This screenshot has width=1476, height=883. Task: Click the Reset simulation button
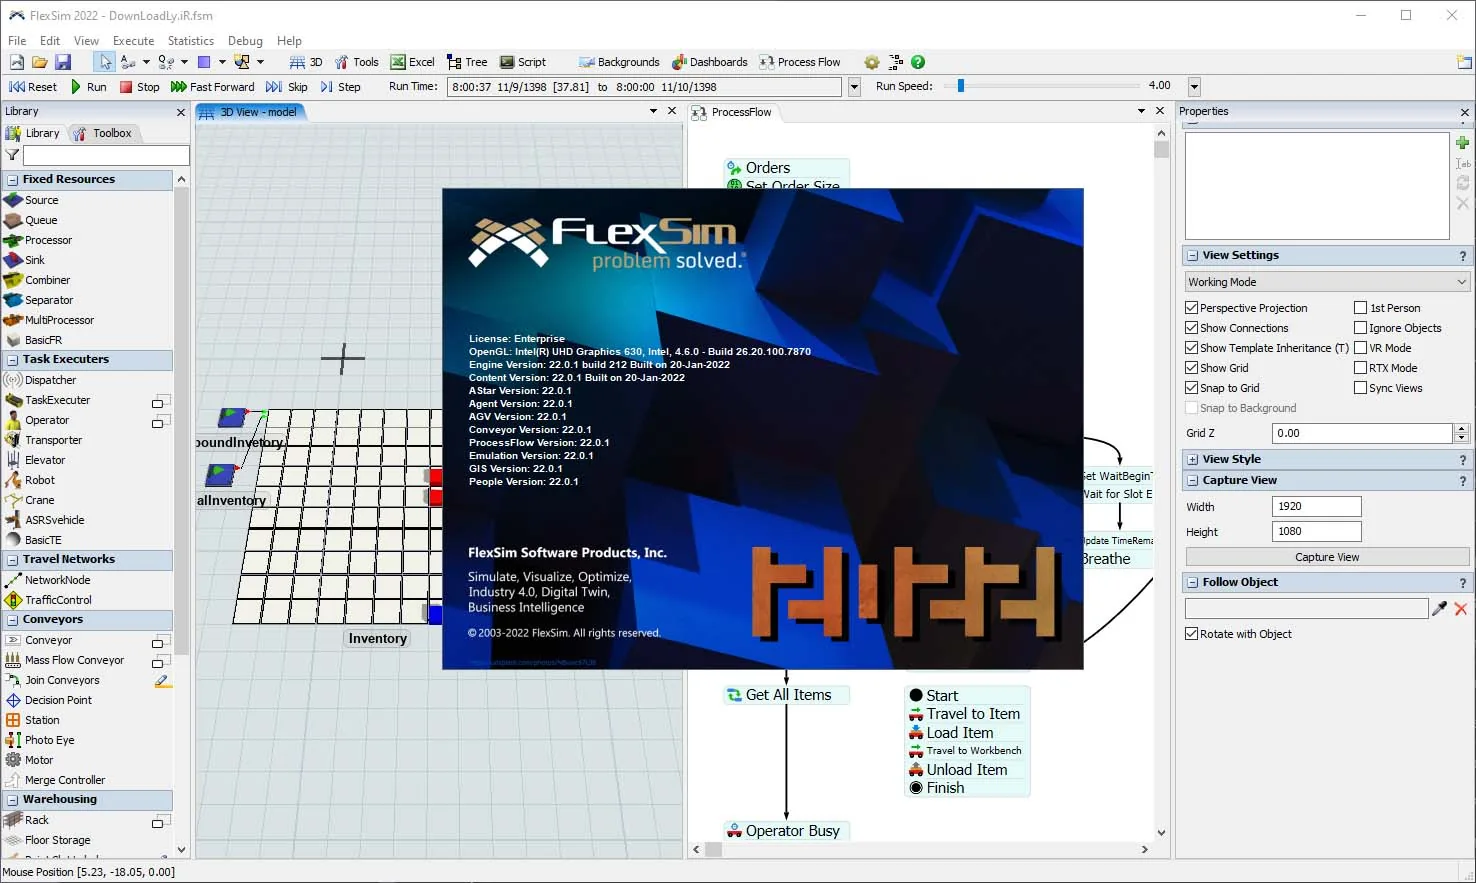coord(33,87)
